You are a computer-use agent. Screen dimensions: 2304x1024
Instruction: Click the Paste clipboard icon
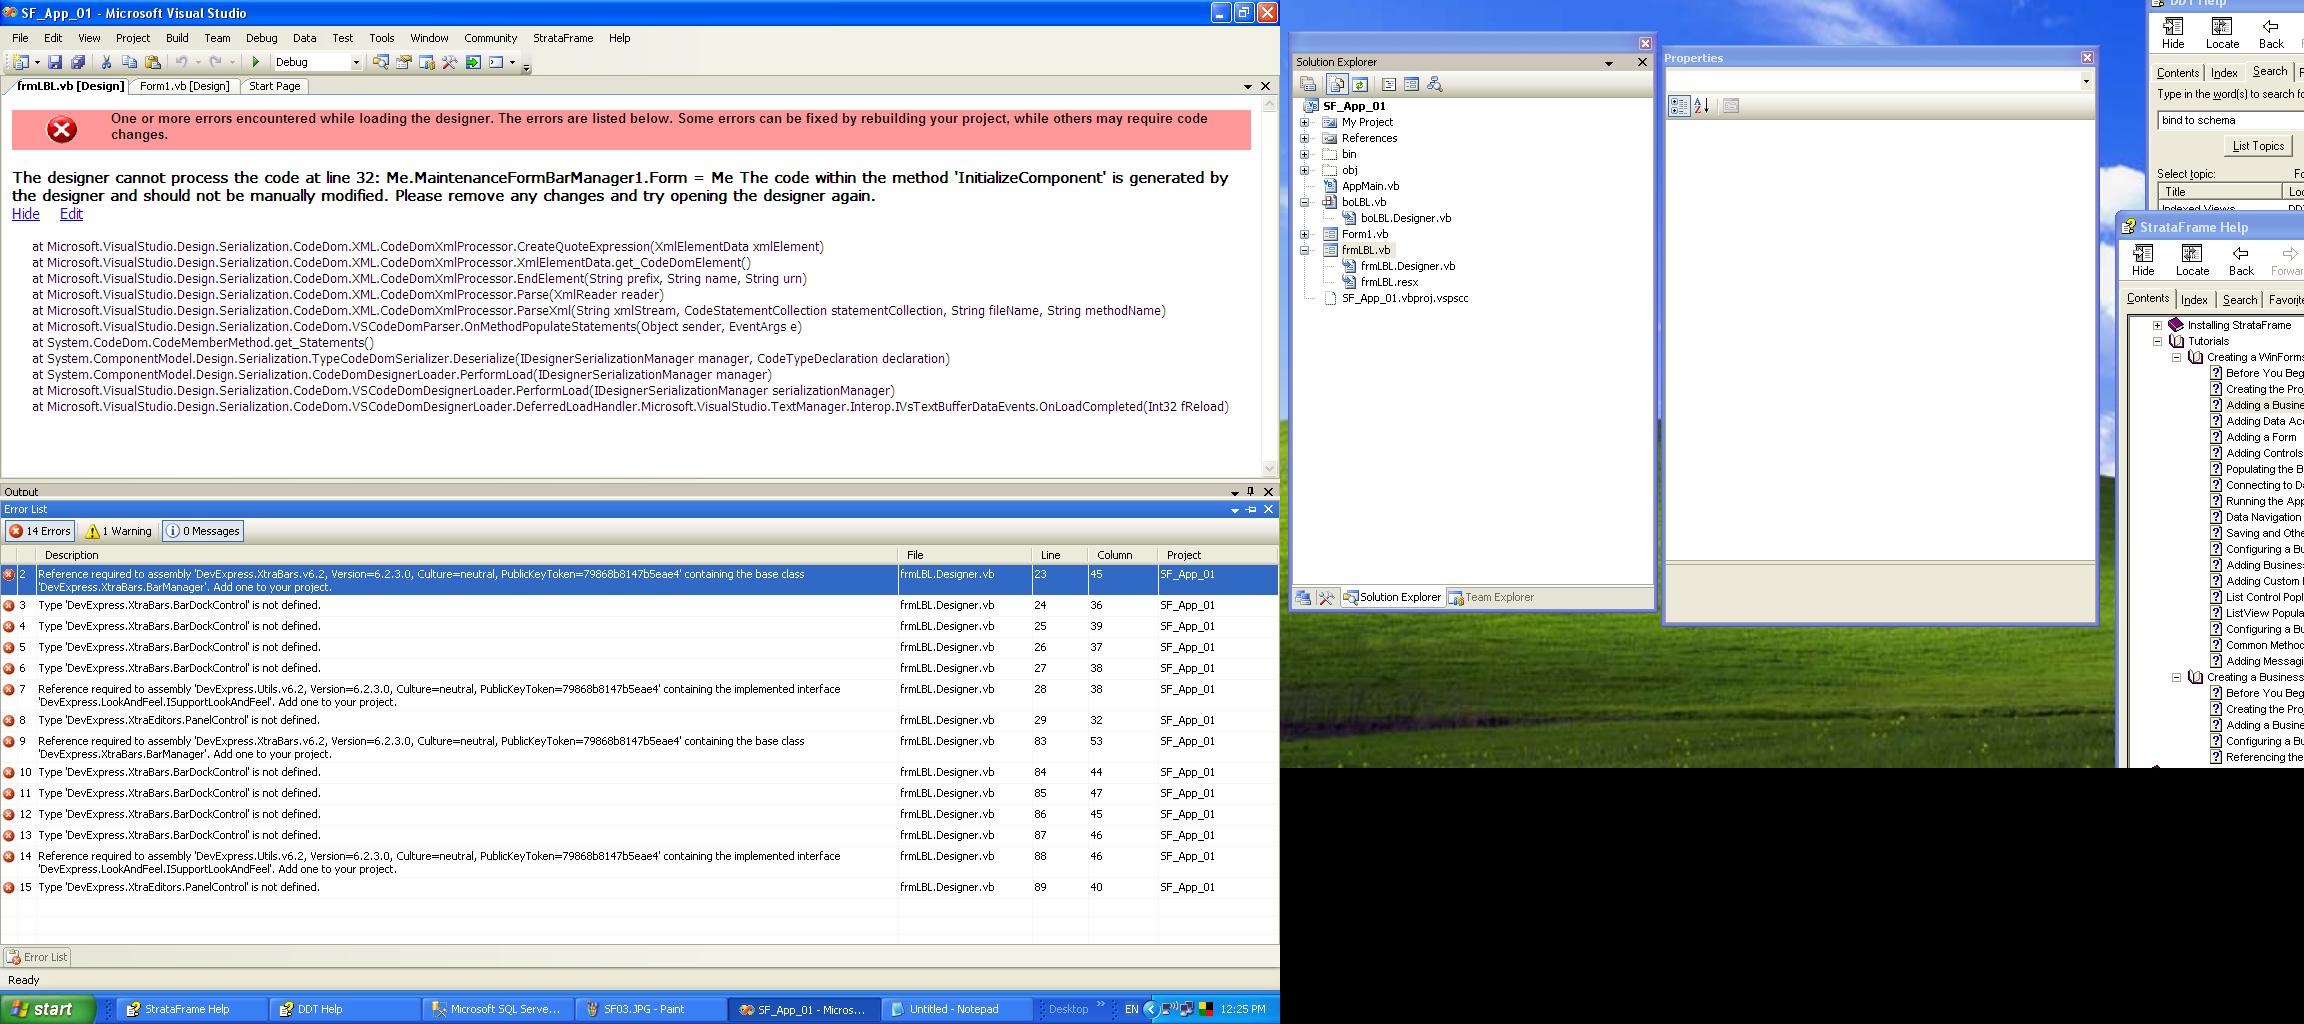coord(153,62)
